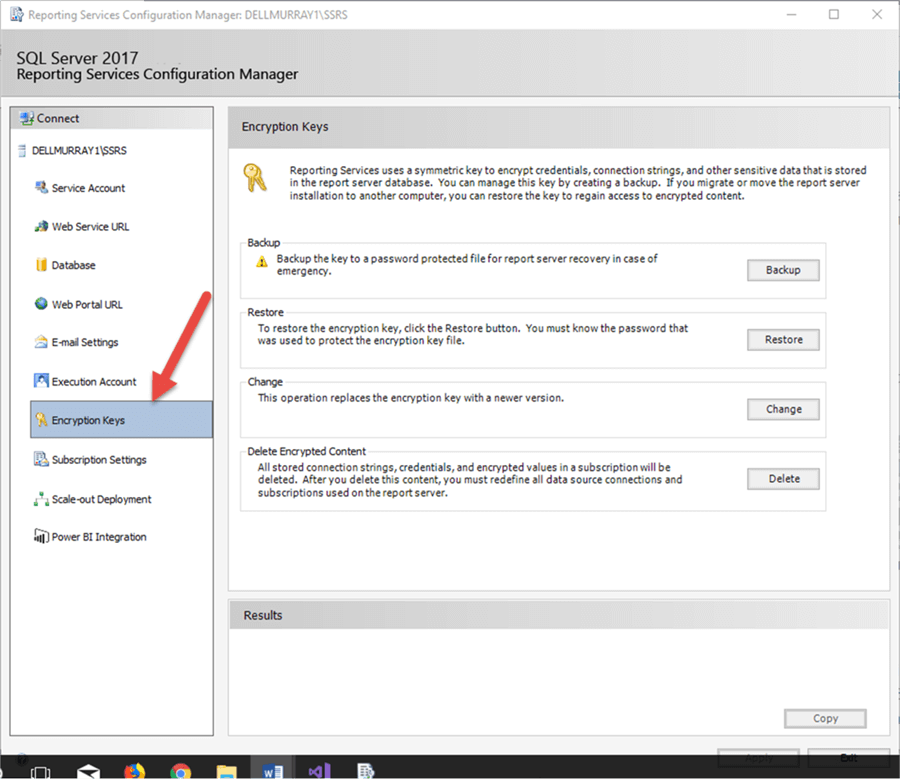Click the Database cylinder icon

pyautogui.click(x=41, y=265)
